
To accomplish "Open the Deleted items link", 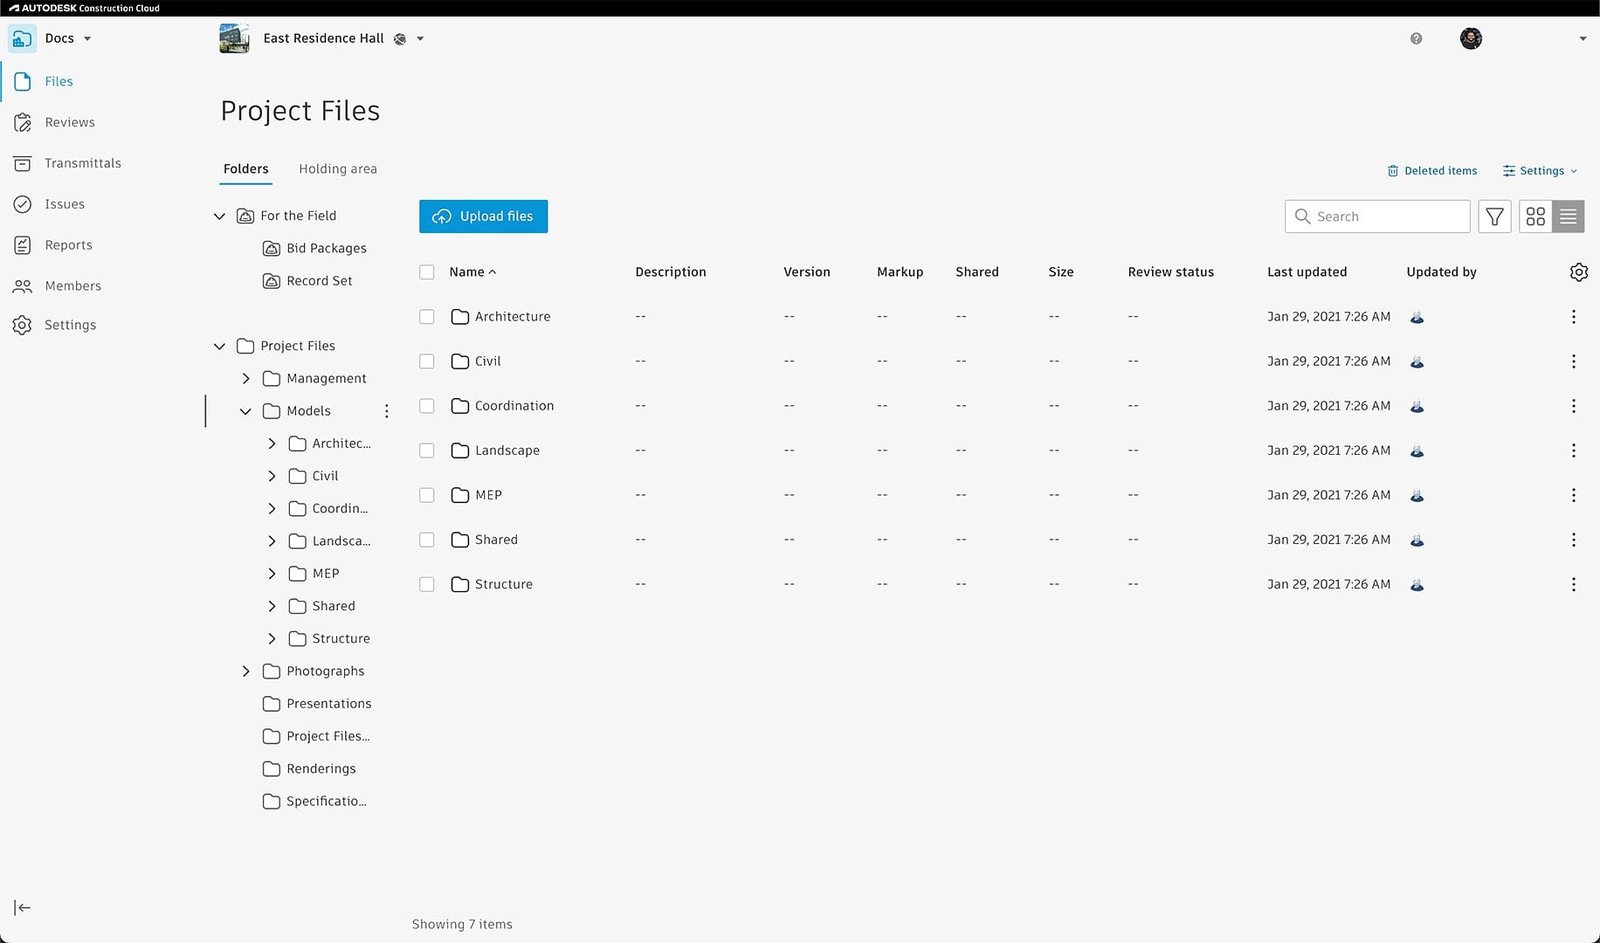I will click(x=1432, y=171).
